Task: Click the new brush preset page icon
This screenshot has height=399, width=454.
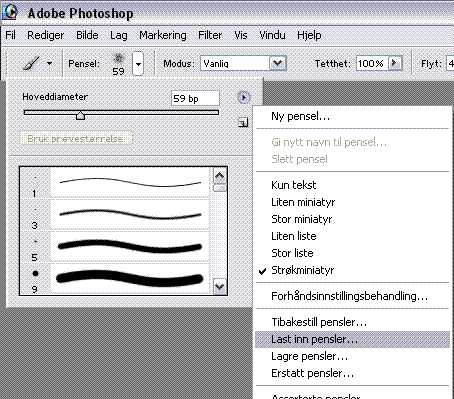Action: (x=243, y=123)
